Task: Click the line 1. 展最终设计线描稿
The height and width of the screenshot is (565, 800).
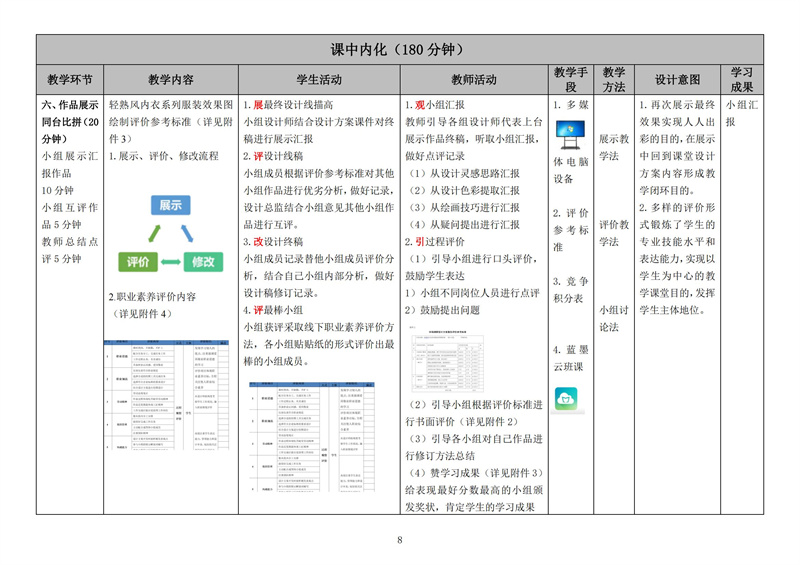Action: pos(288,105)
